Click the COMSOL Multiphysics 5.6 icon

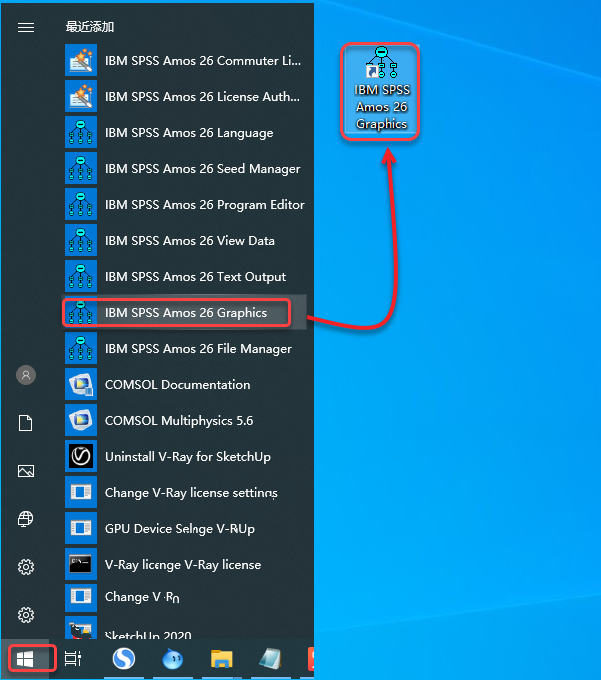pyautogui.click(x=81, y=420)
